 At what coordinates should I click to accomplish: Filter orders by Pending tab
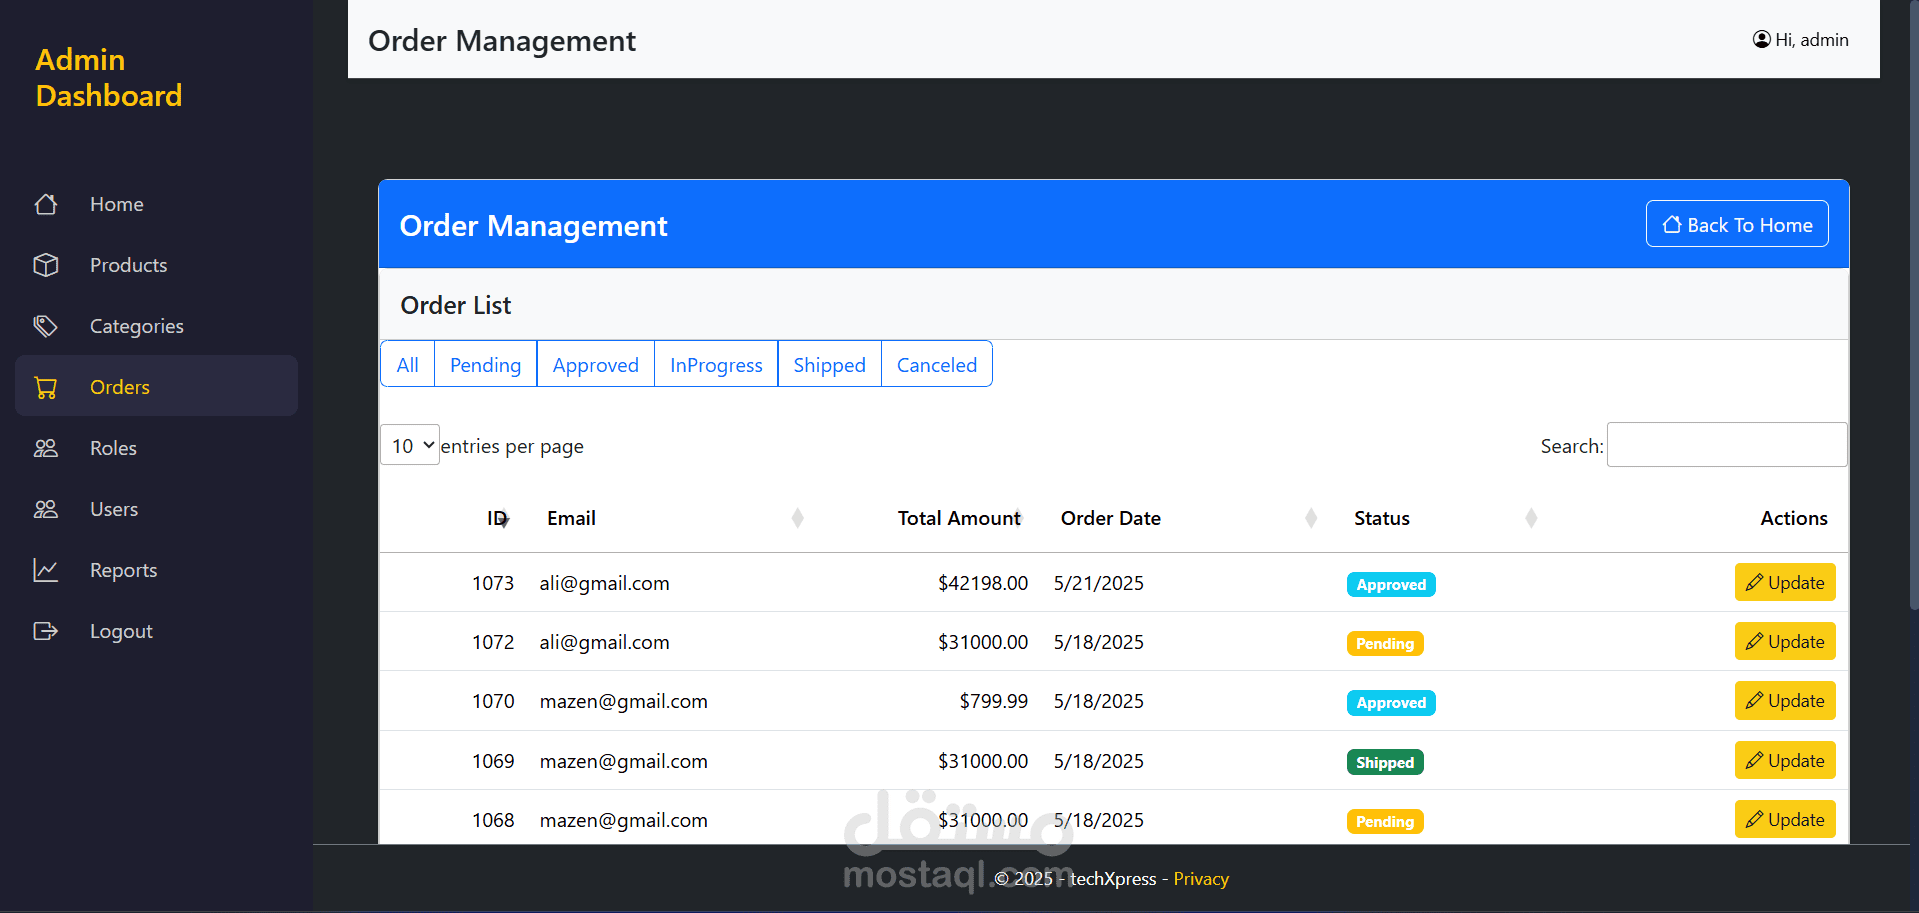(485, 365)
